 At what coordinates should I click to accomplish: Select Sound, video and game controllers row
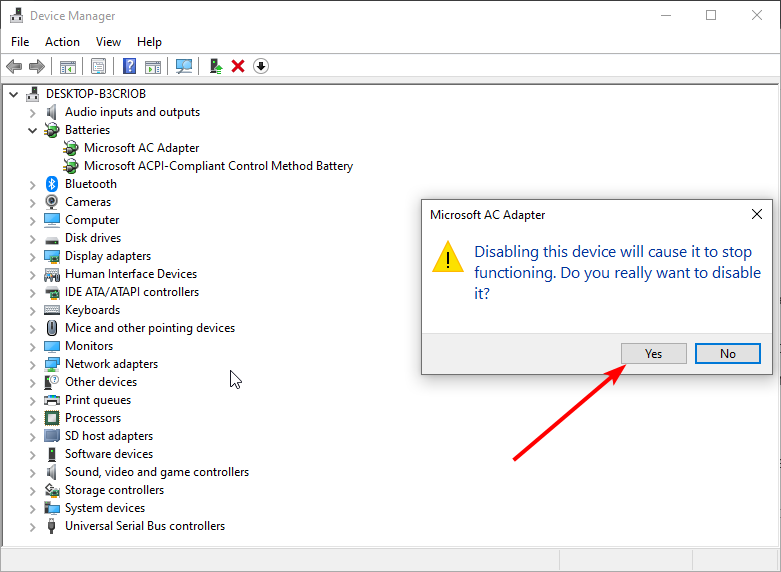point(157,472)
